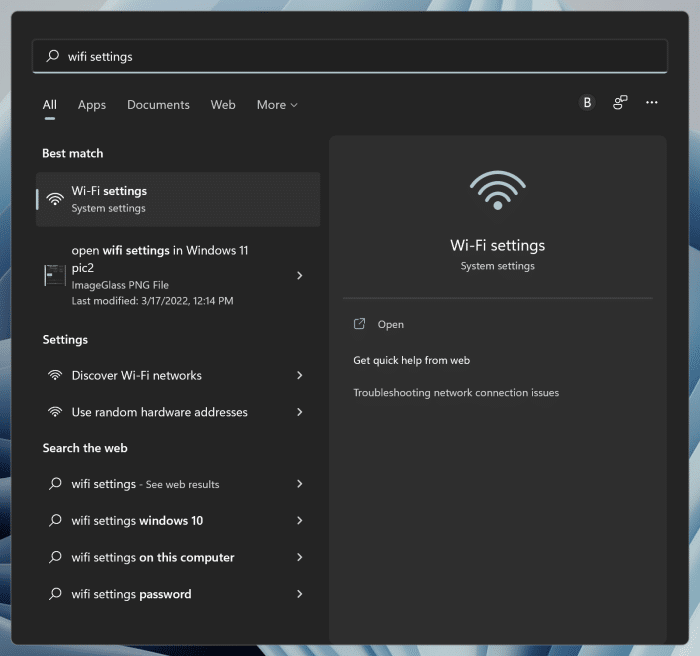Expand Use random hardware addresses chevron

coord(300,412)
